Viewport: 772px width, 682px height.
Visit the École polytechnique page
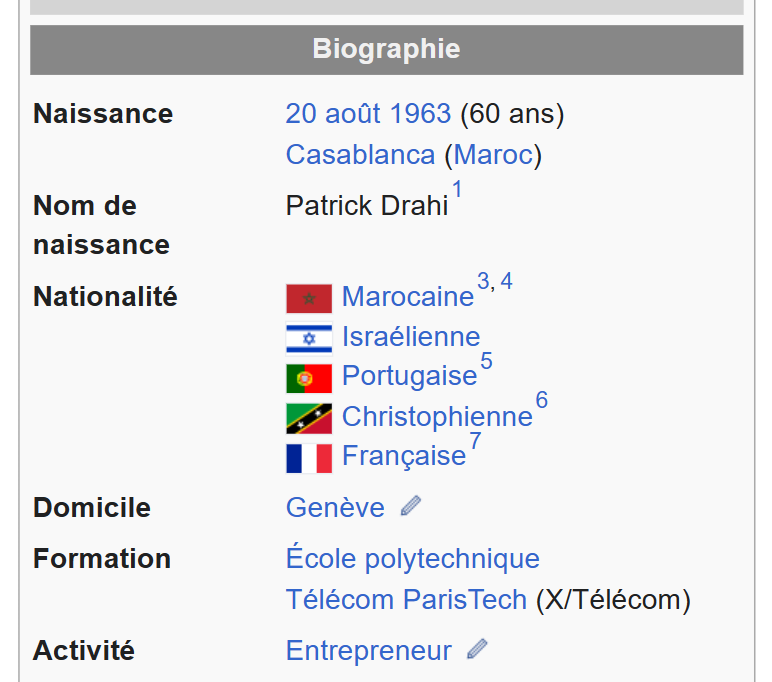[x=412, y=558]
